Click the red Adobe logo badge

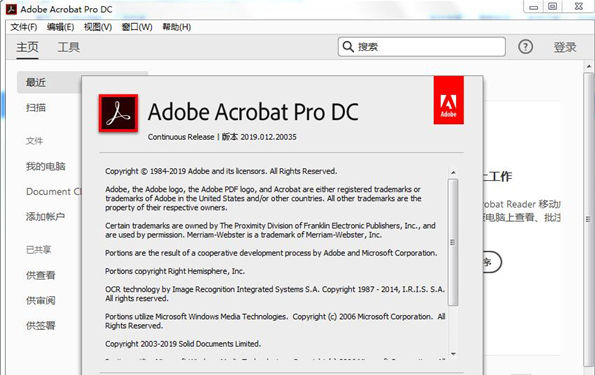click(x=449, y=100)
